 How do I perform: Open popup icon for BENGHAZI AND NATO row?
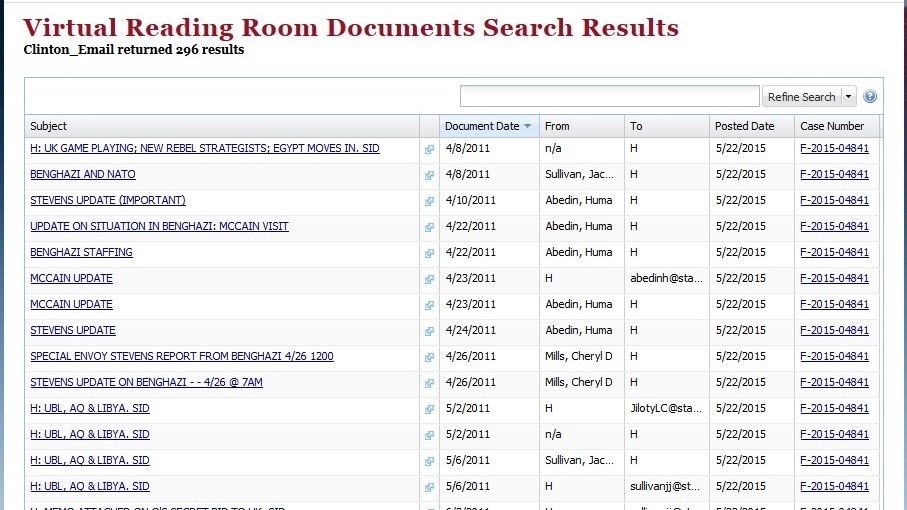pyautogui.click(x=429, y=175)
